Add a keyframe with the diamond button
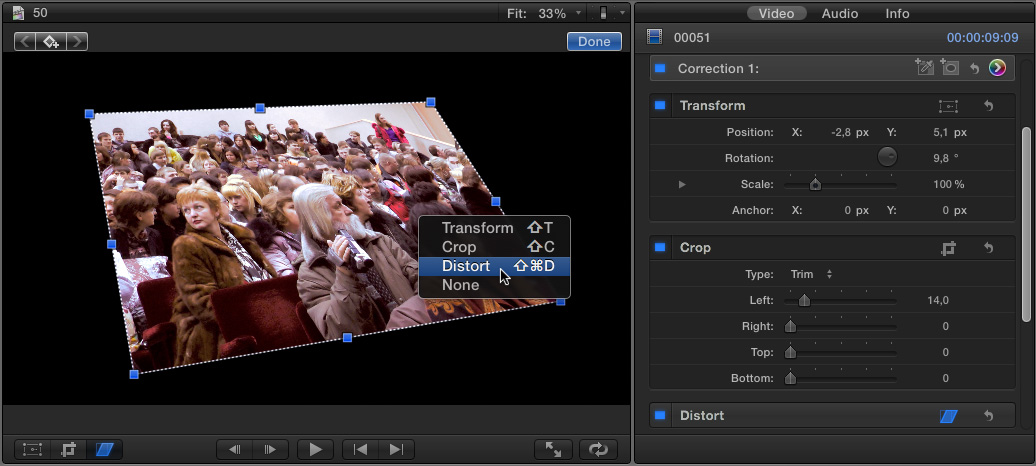 (x=50, y=42)
